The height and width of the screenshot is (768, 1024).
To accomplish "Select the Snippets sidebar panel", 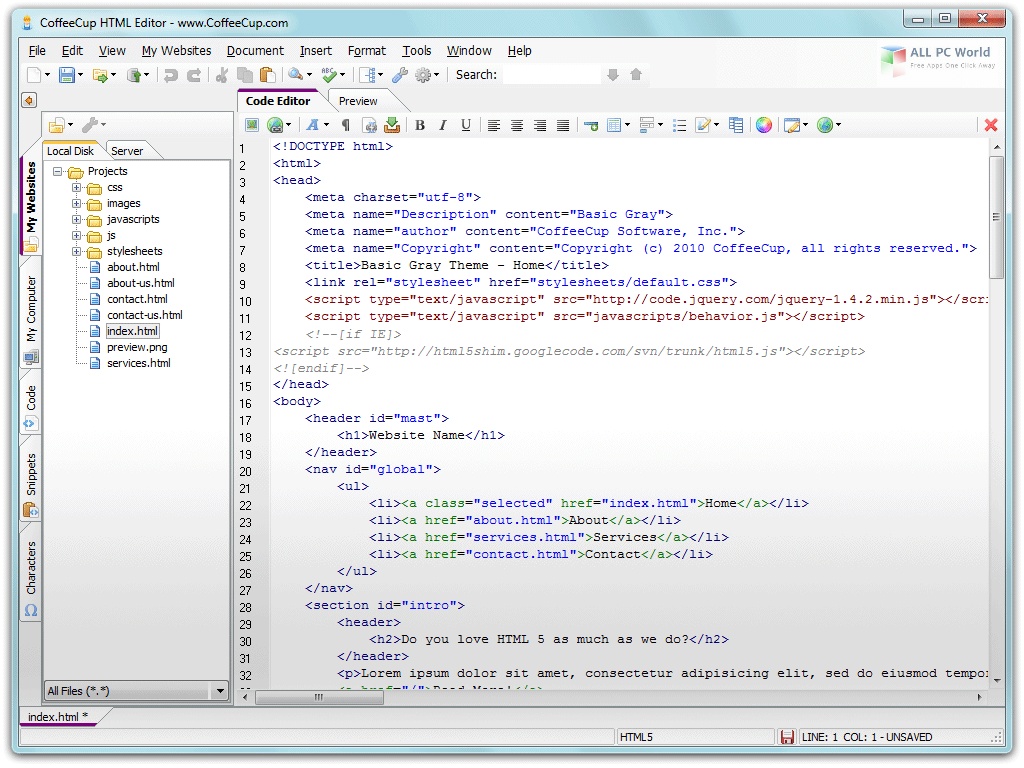I will (x=30, y=478).
